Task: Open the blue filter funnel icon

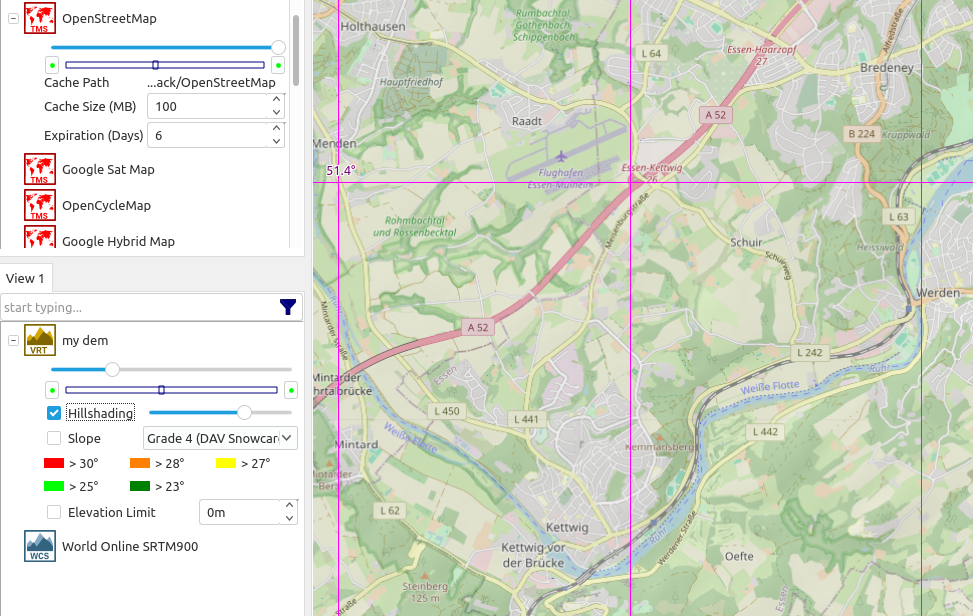Action: 288,307
